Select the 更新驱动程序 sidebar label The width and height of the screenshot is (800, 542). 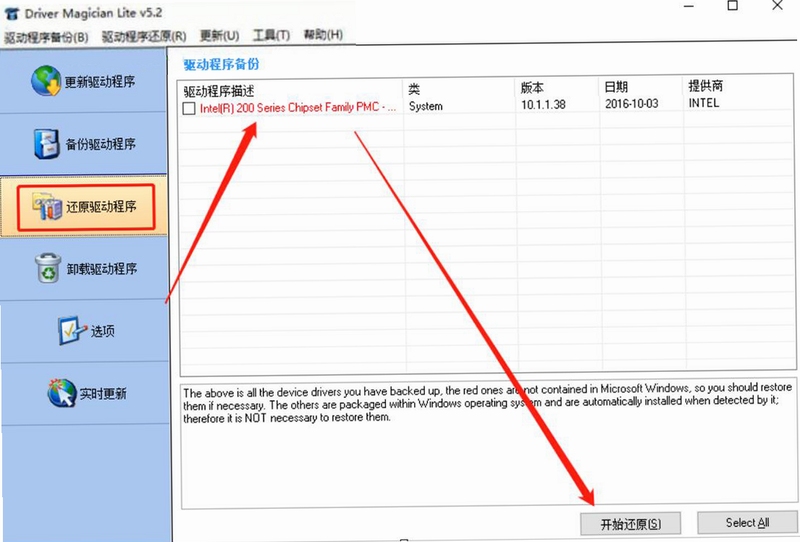[100, 82]
